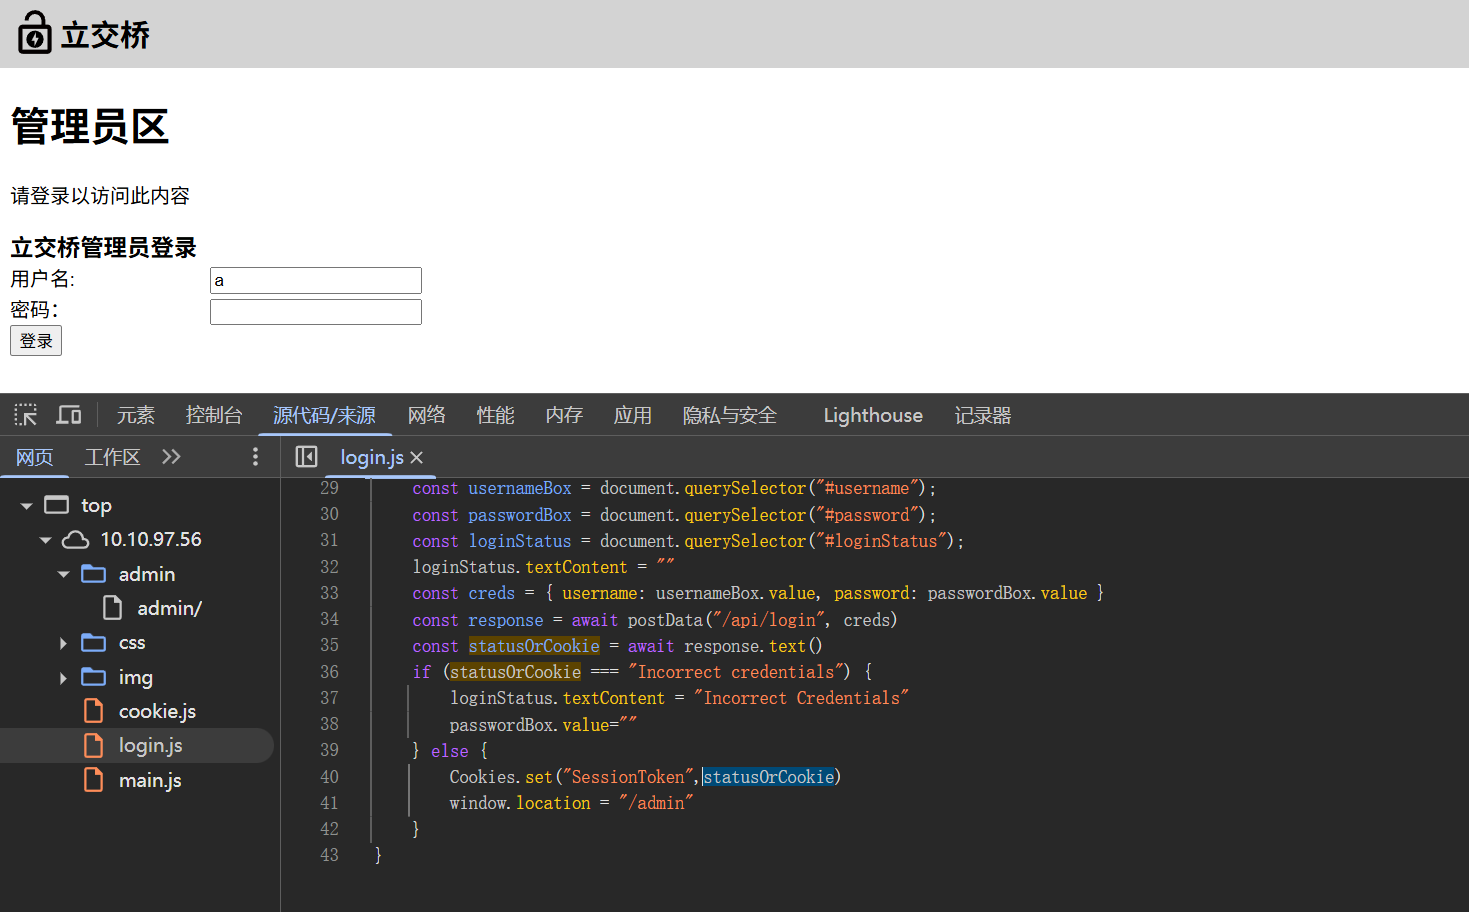Close the login.js file tab

coord(417,457)
